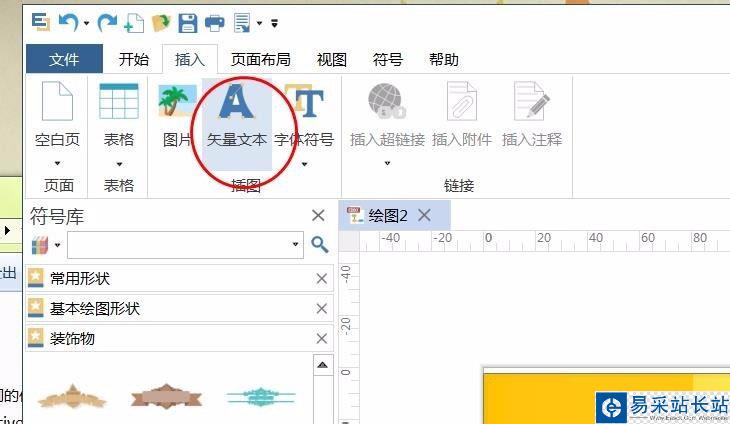Switch to the 开始 ribbon tab
The image size is (730, 424).
tap(134, 59)
